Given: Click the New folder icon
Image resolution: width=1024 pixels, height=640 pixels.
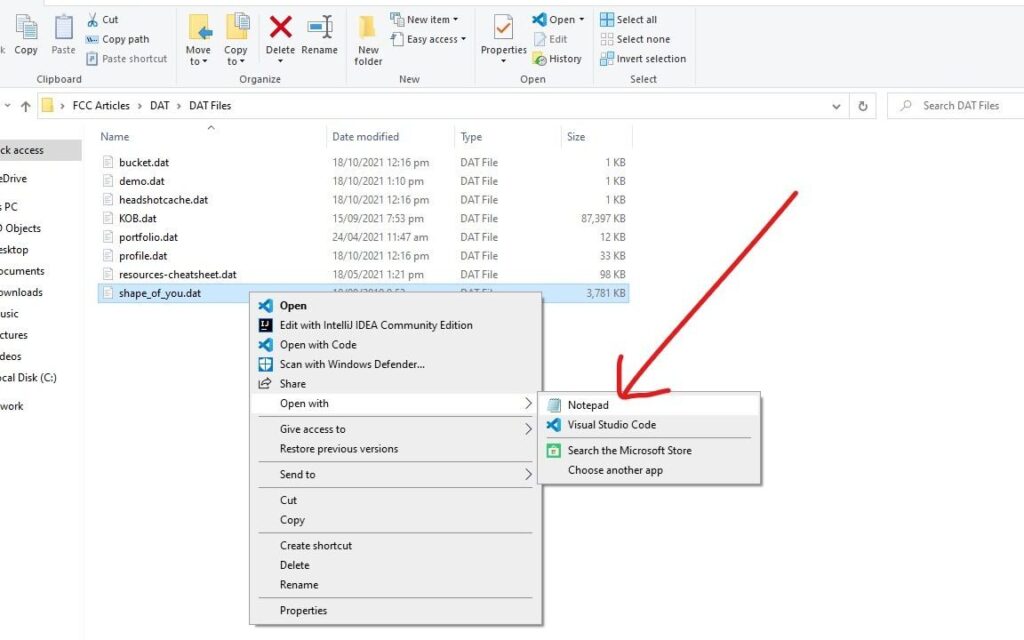Looking at the screenshot, I should coord(368,30).
